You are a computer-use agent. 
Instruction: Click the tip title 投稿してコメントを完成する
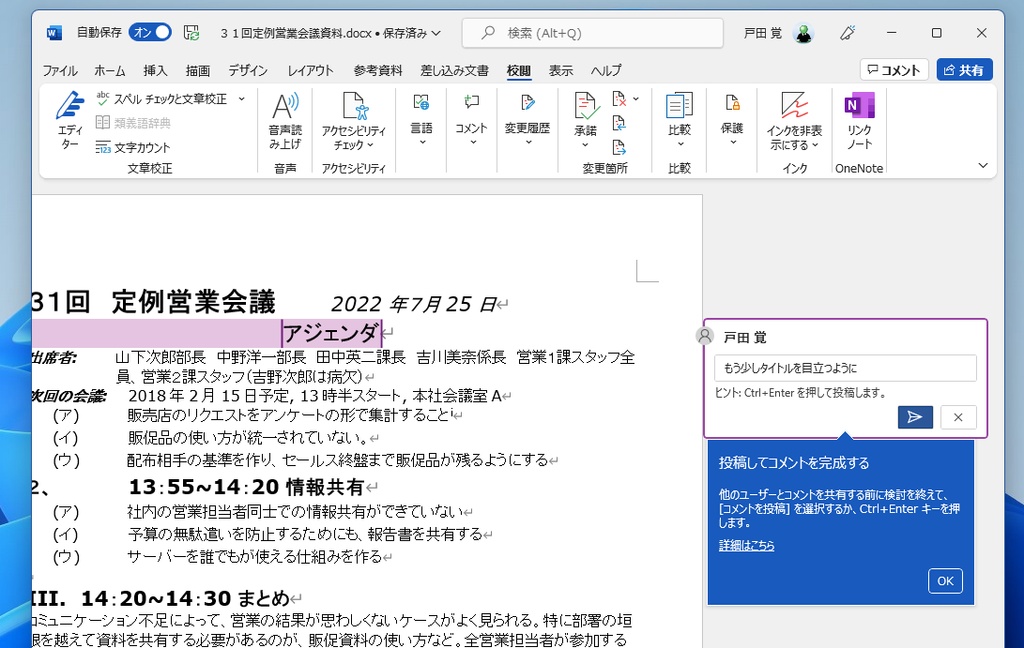pyautogui.click(x=794, y=463)
